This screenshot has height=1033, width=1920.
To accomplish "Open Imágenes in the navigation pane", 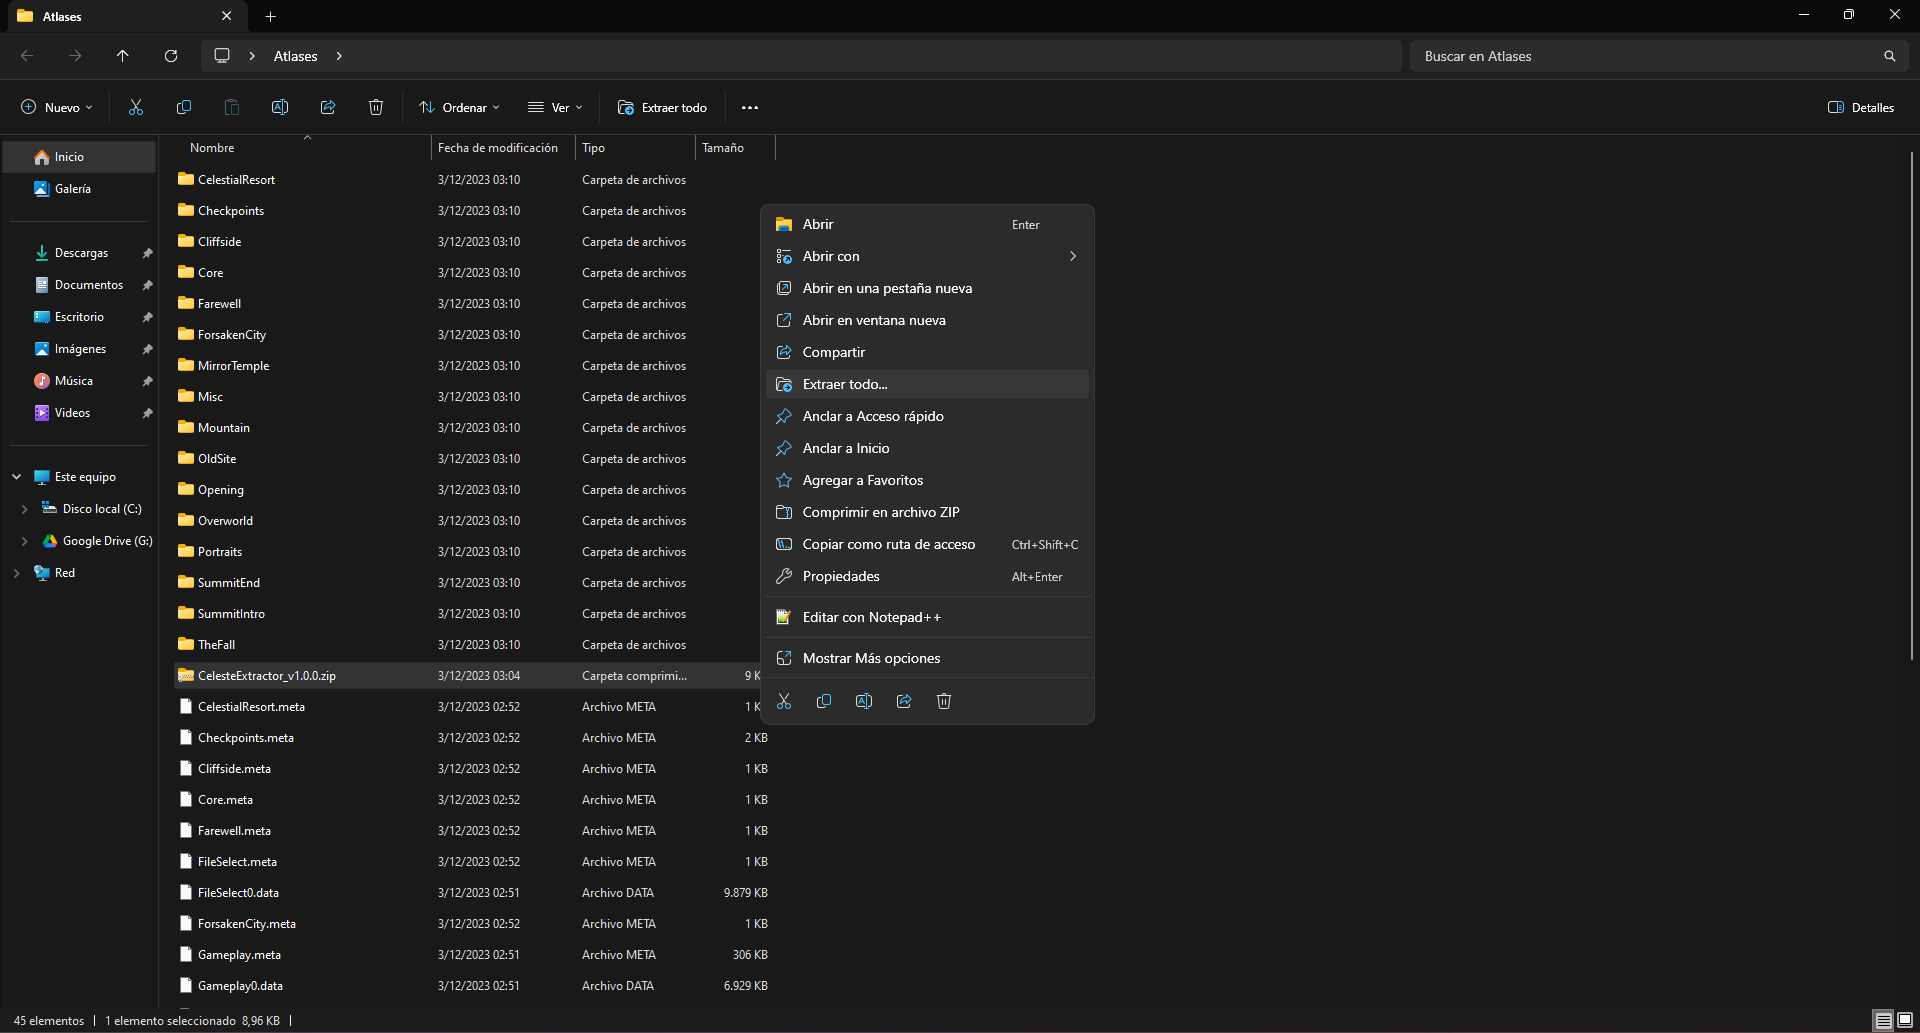I will point(79,349).
